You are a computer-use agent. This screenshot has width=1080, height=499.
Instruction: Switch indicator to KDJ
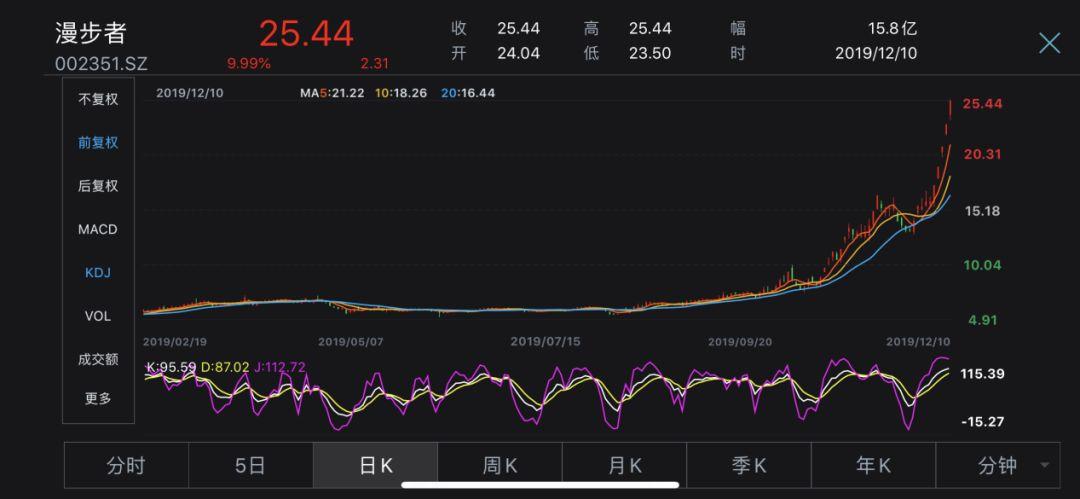[98, 273]
